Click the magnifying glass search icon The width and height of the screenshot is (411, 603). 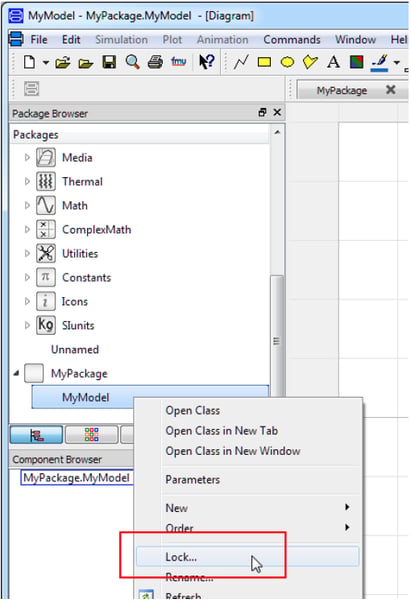tap(132, 62)
